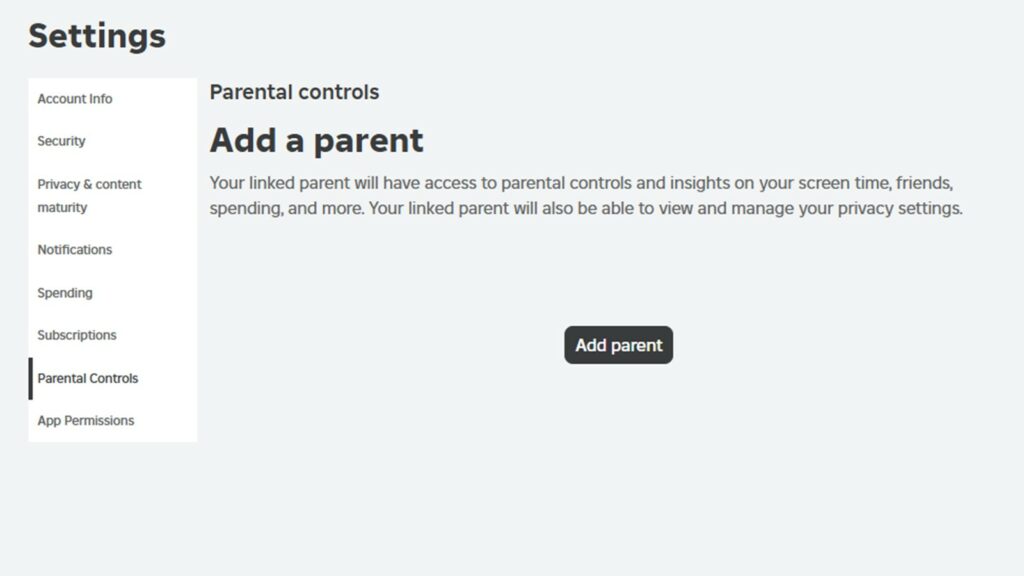Click the words 'screen time' in description
This screenshot has height=576, width=1024.
810,184
